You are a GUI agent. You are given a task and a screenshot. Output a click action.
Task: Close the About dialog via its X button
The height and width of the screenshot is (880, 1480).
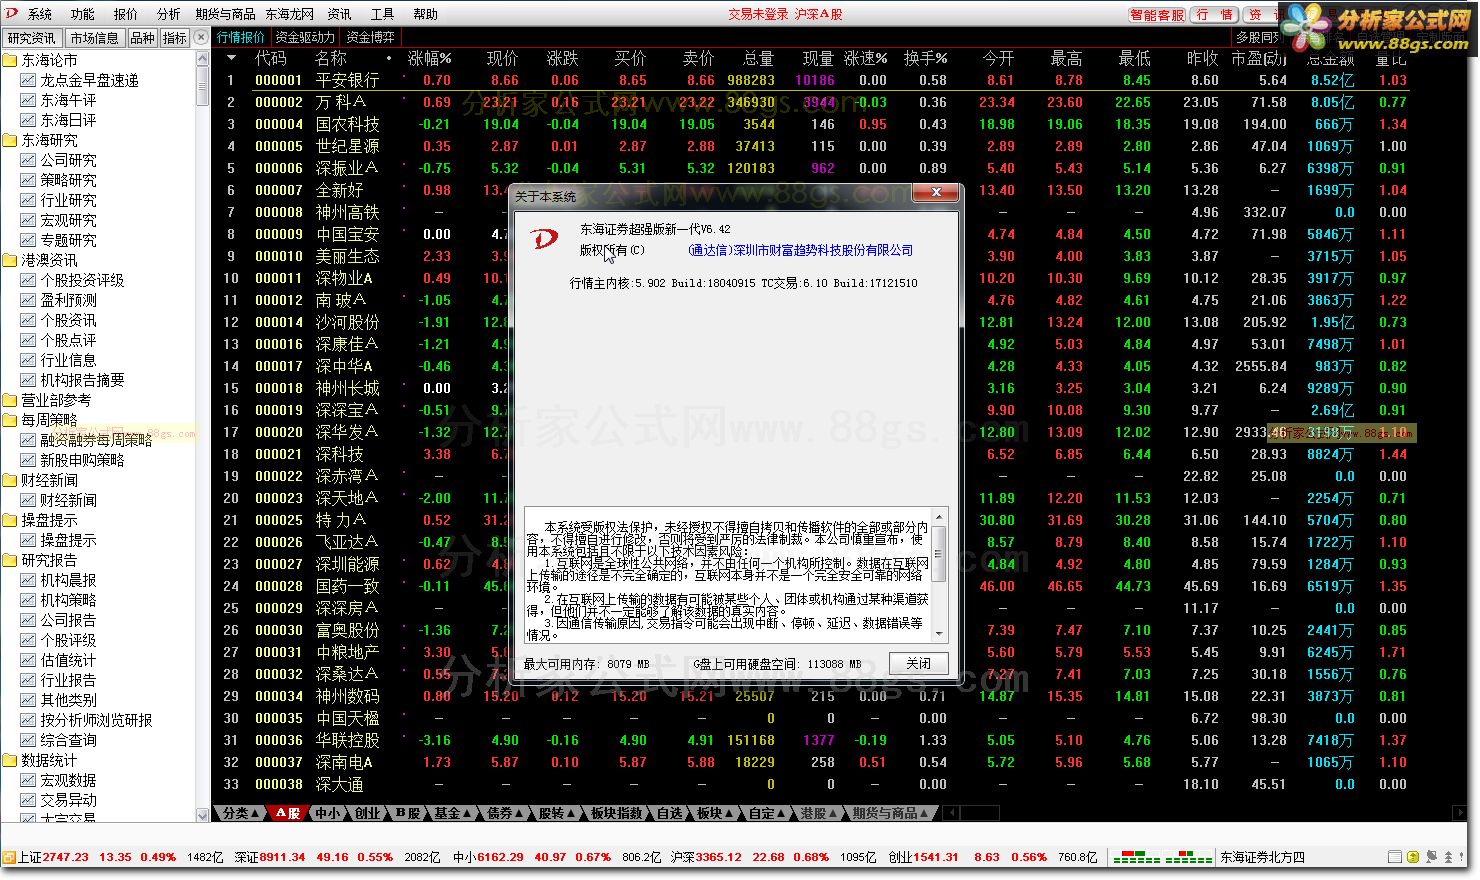[936, 192]
